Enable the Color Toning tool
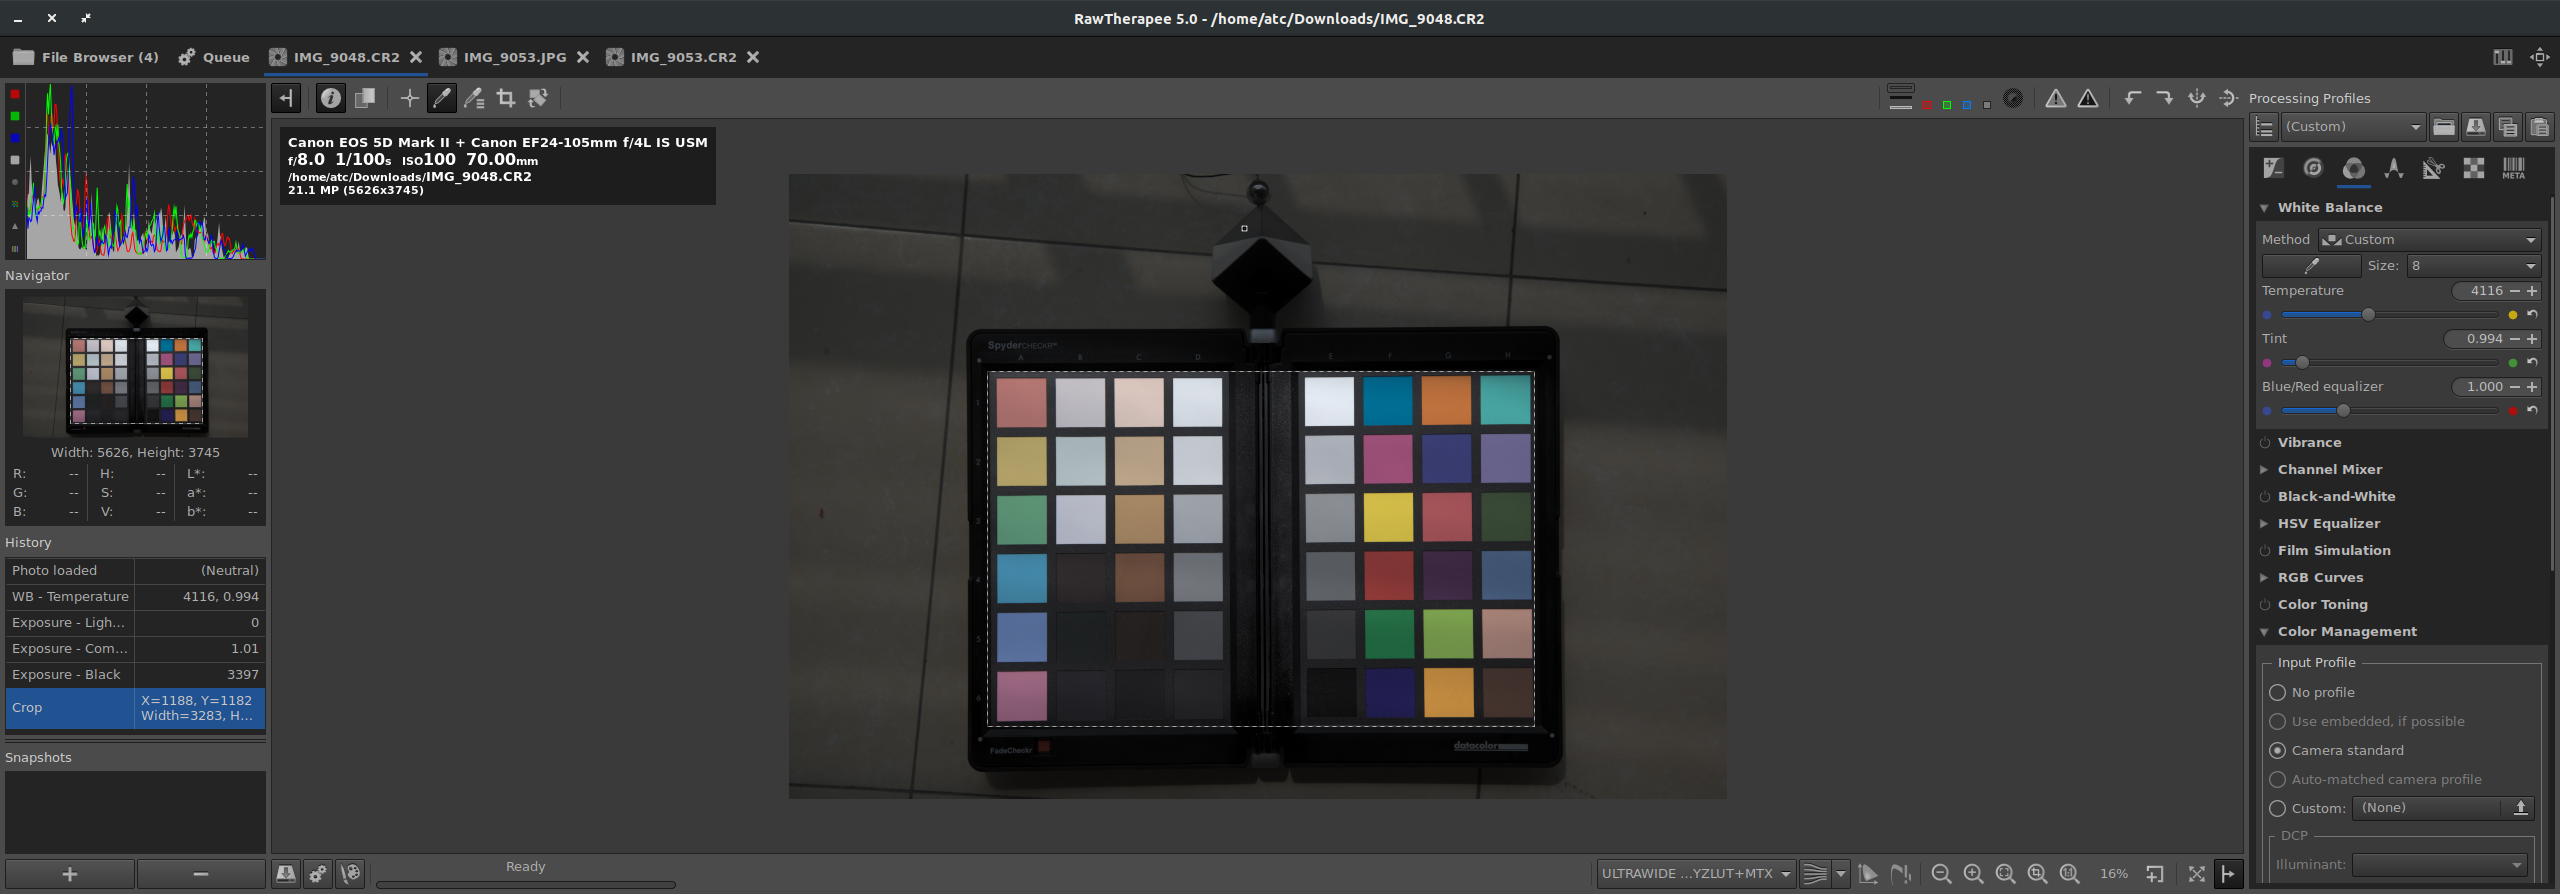This screenshot has width=2560, height=894. pyautogui.click(x=2265, y=605)
